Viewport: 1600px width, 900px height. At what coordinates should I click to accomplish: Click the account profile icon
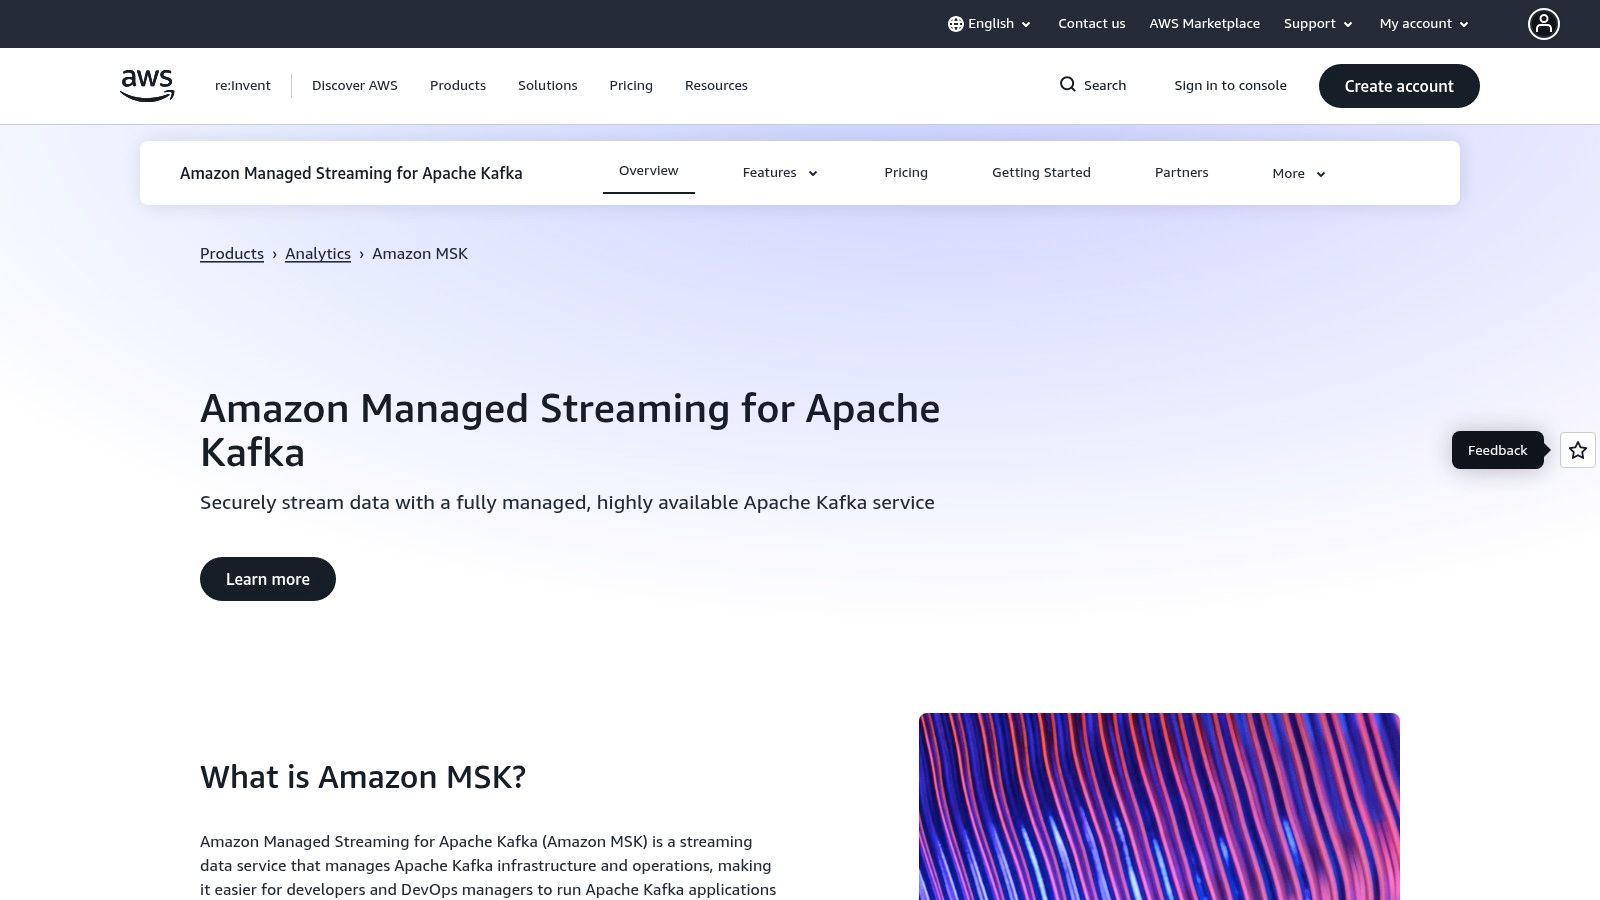(1544, 23)
